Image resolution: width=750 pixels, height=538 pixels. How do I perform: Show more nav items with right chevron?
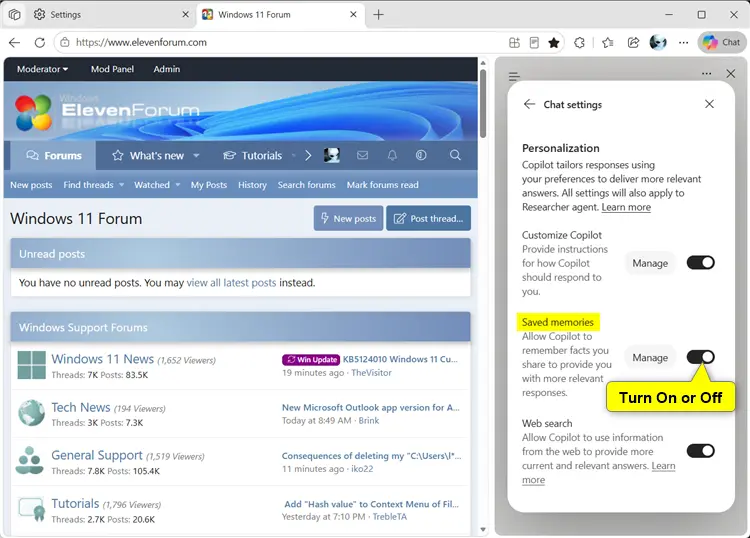(308, 156)
